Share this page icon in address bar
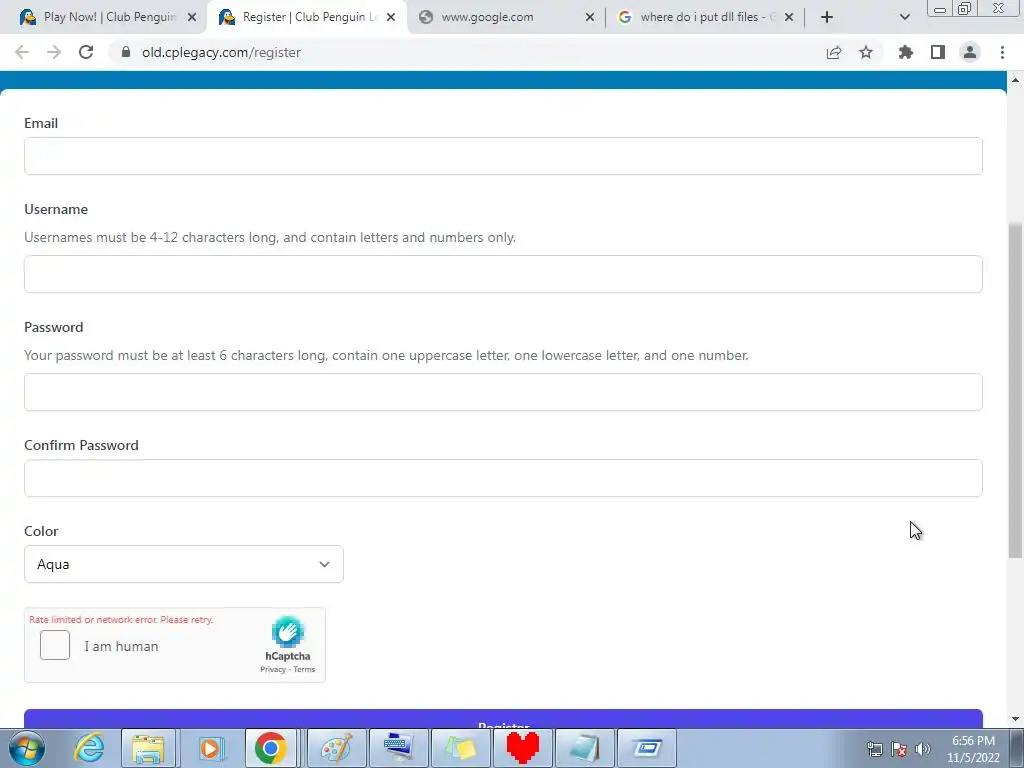Image resolution: width=1024 pixels, height=768 pixels. (834, 52)
